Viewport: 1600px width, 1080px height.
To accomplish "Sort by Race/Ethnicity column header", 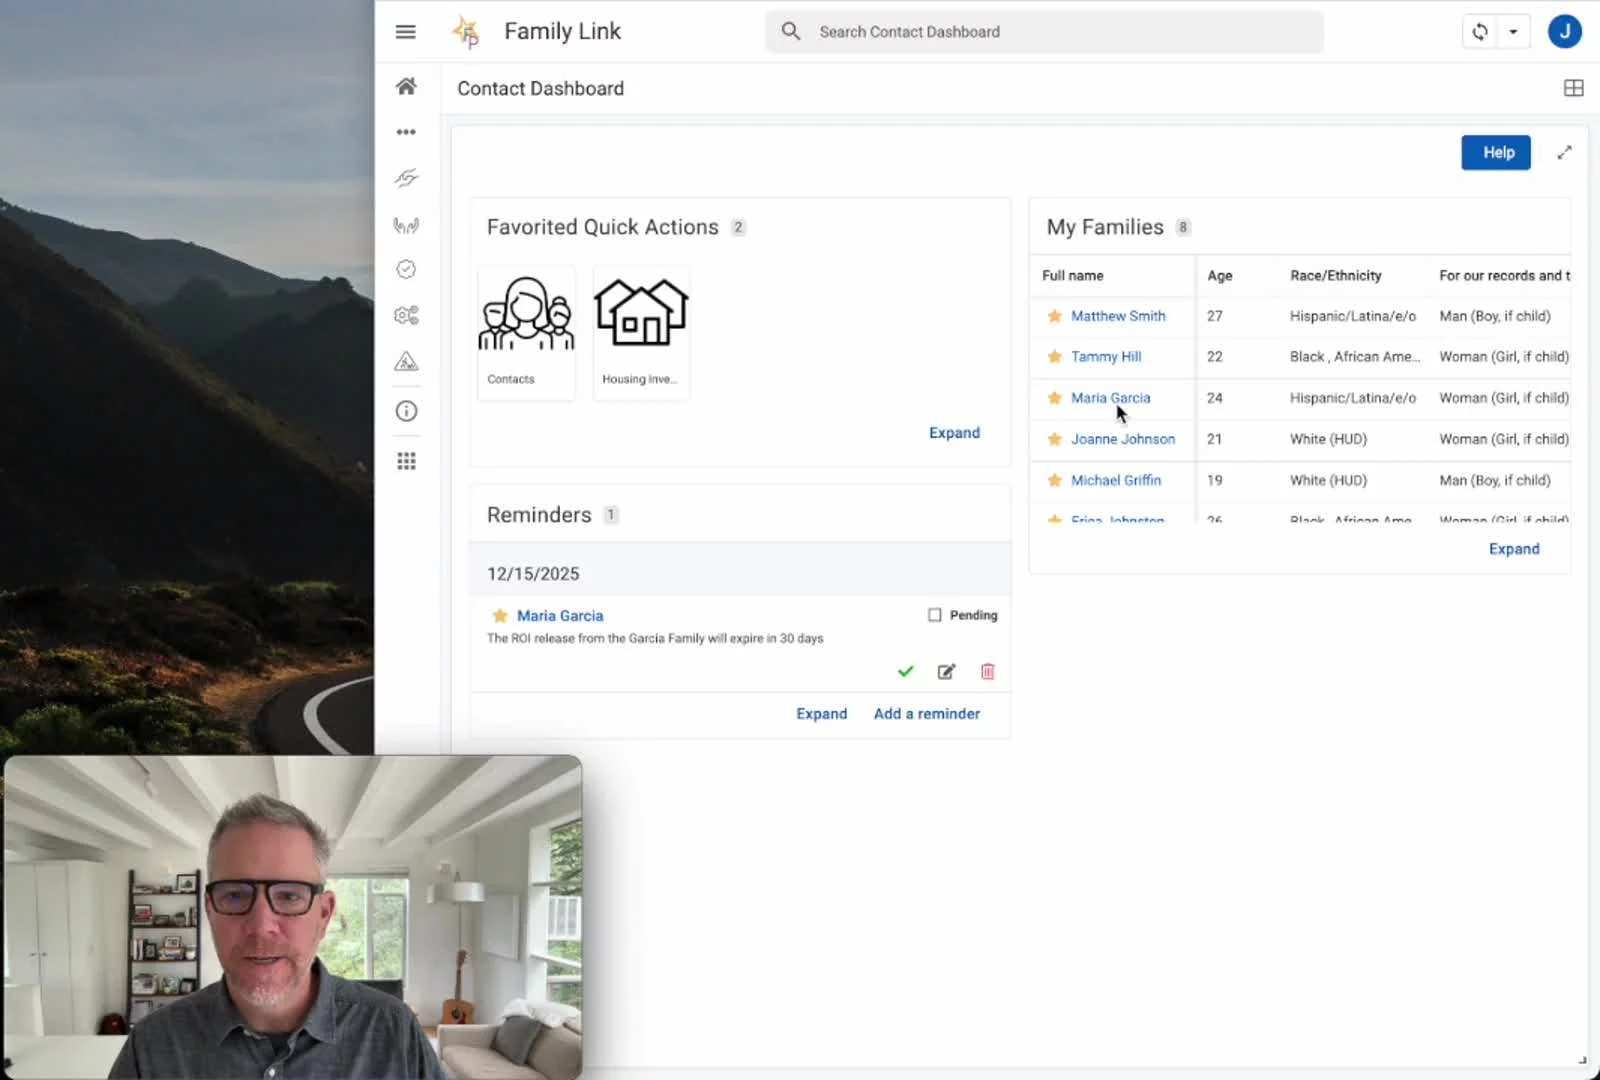I will coord(1335,276).
